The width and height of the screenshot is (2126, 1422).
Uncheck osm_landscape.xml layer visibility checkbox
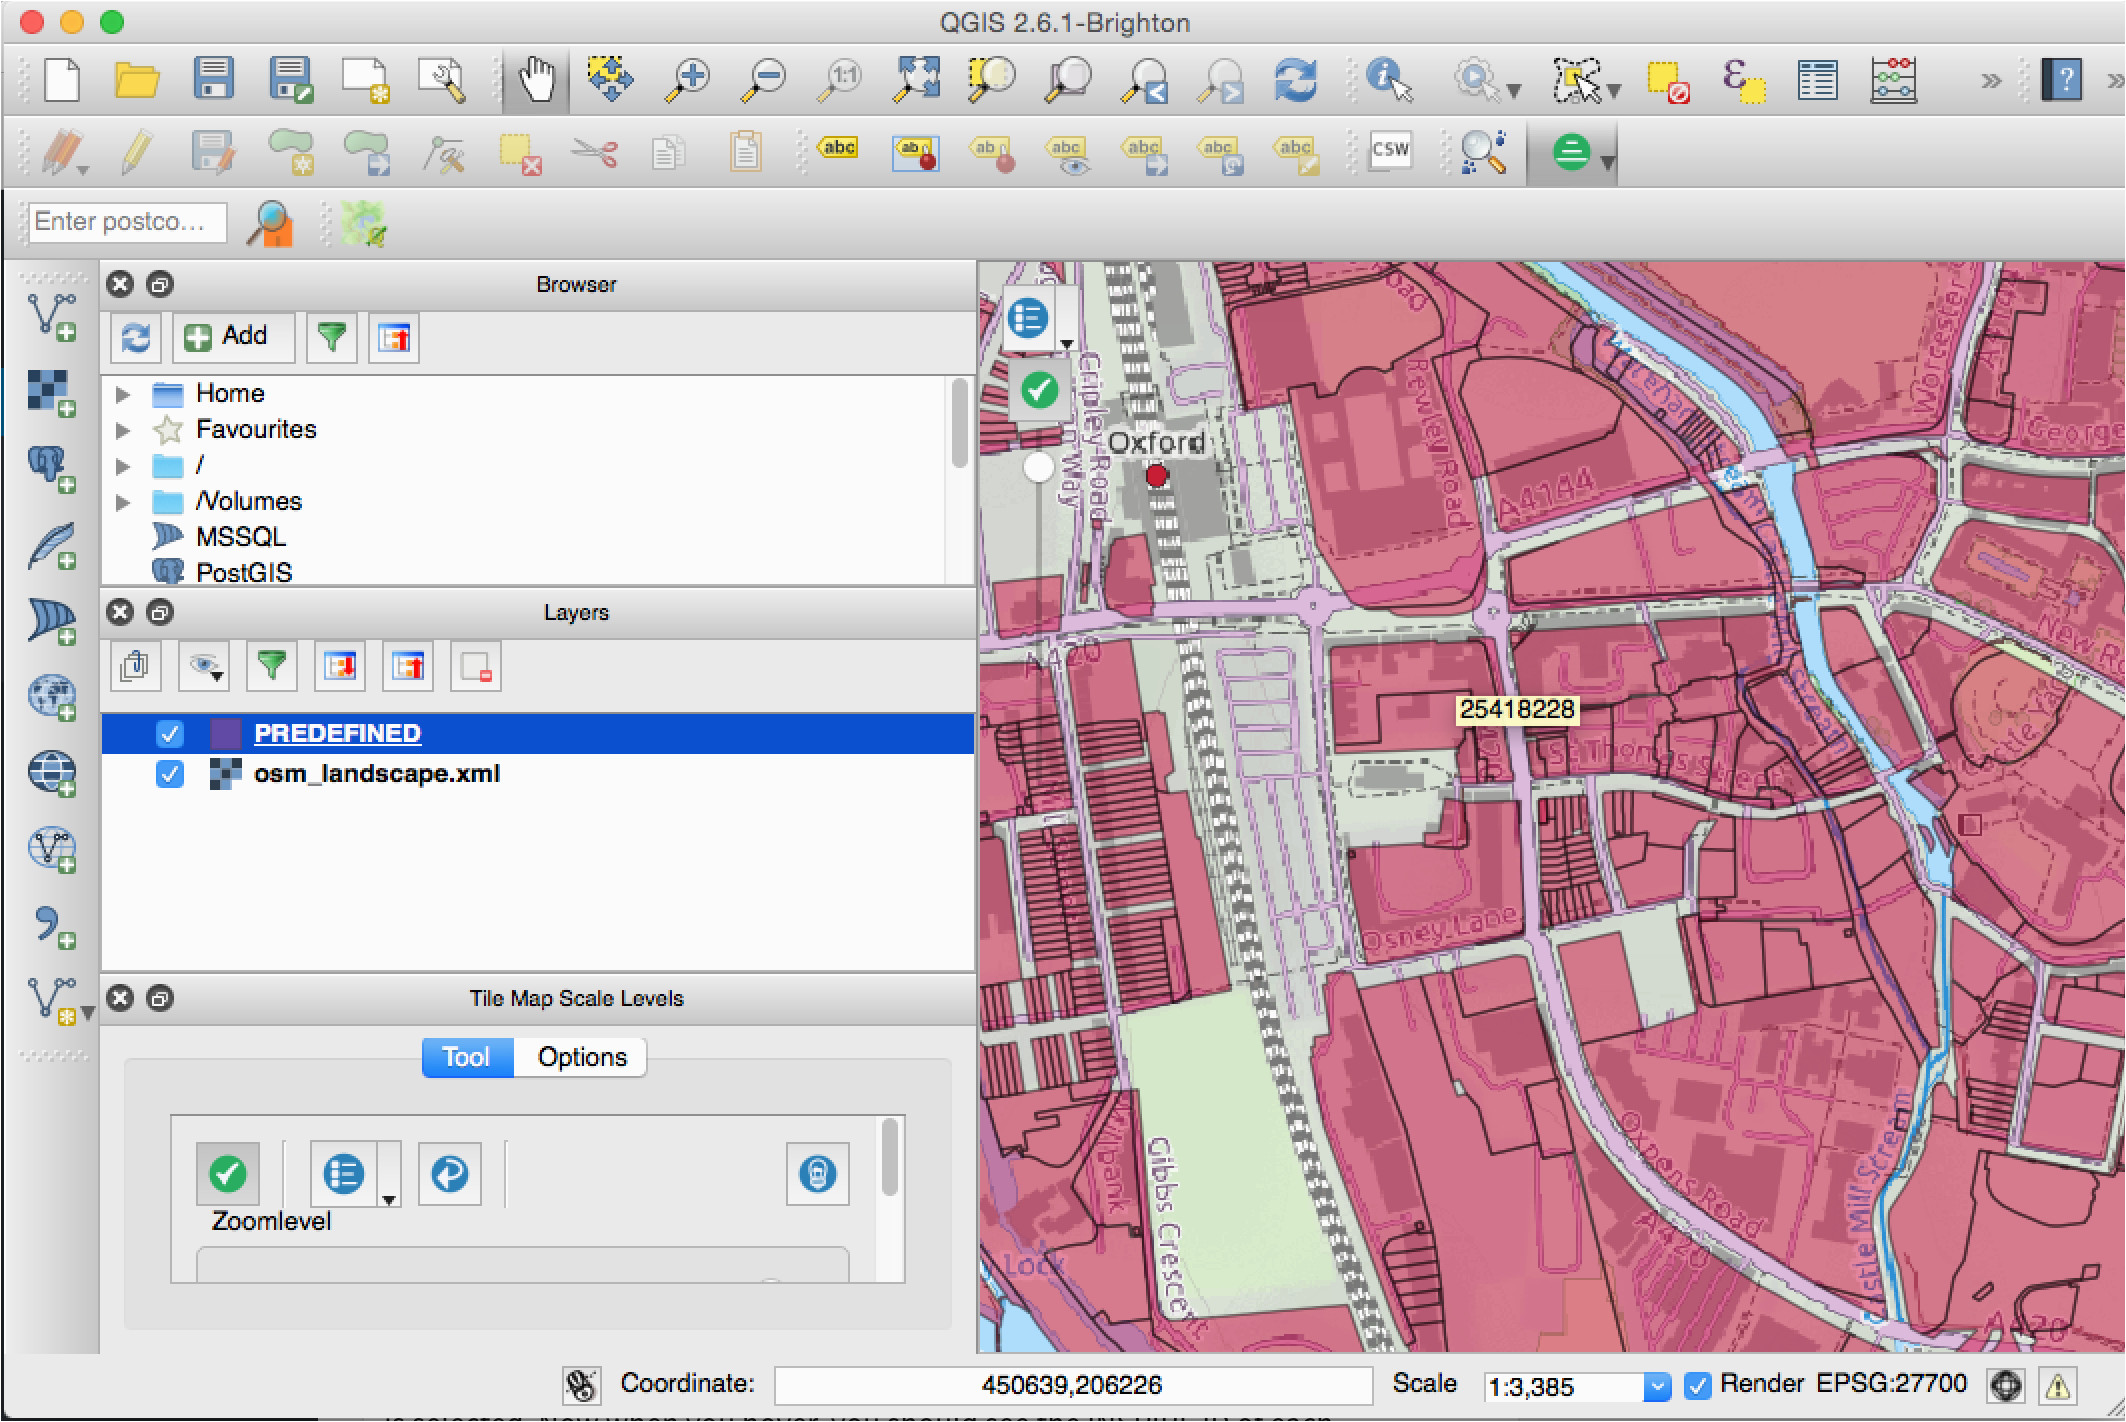click(170, 774)
